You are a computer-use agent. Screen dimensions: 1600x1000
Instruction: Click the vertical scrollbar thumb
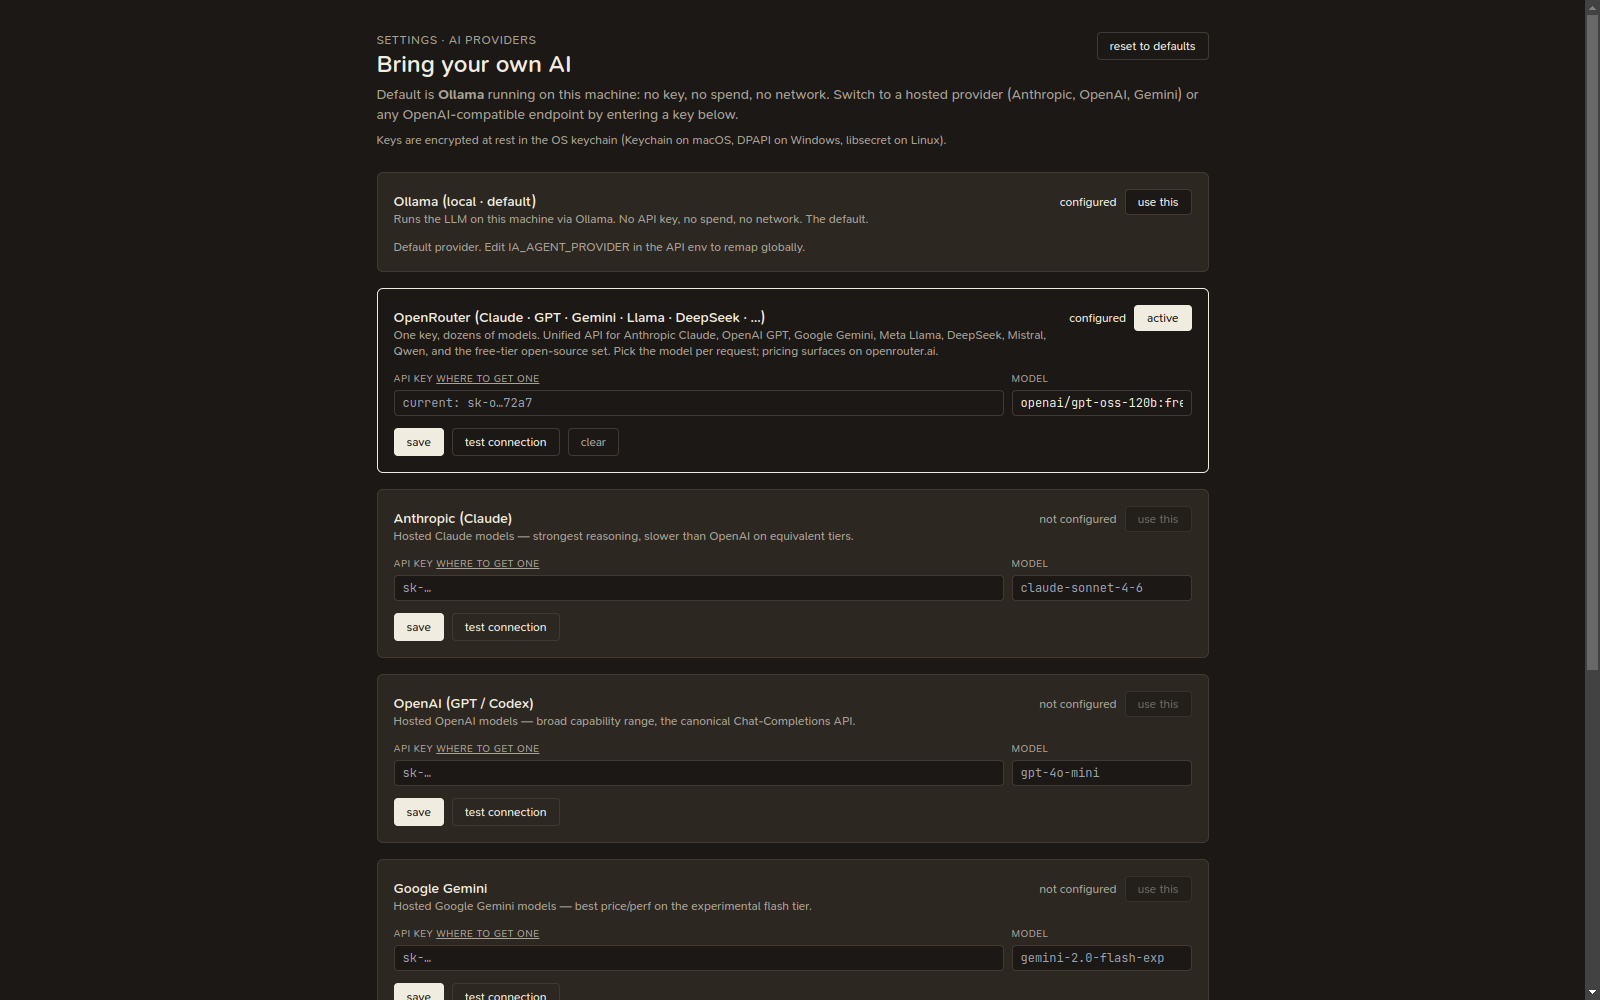[x=1592, y=342]
